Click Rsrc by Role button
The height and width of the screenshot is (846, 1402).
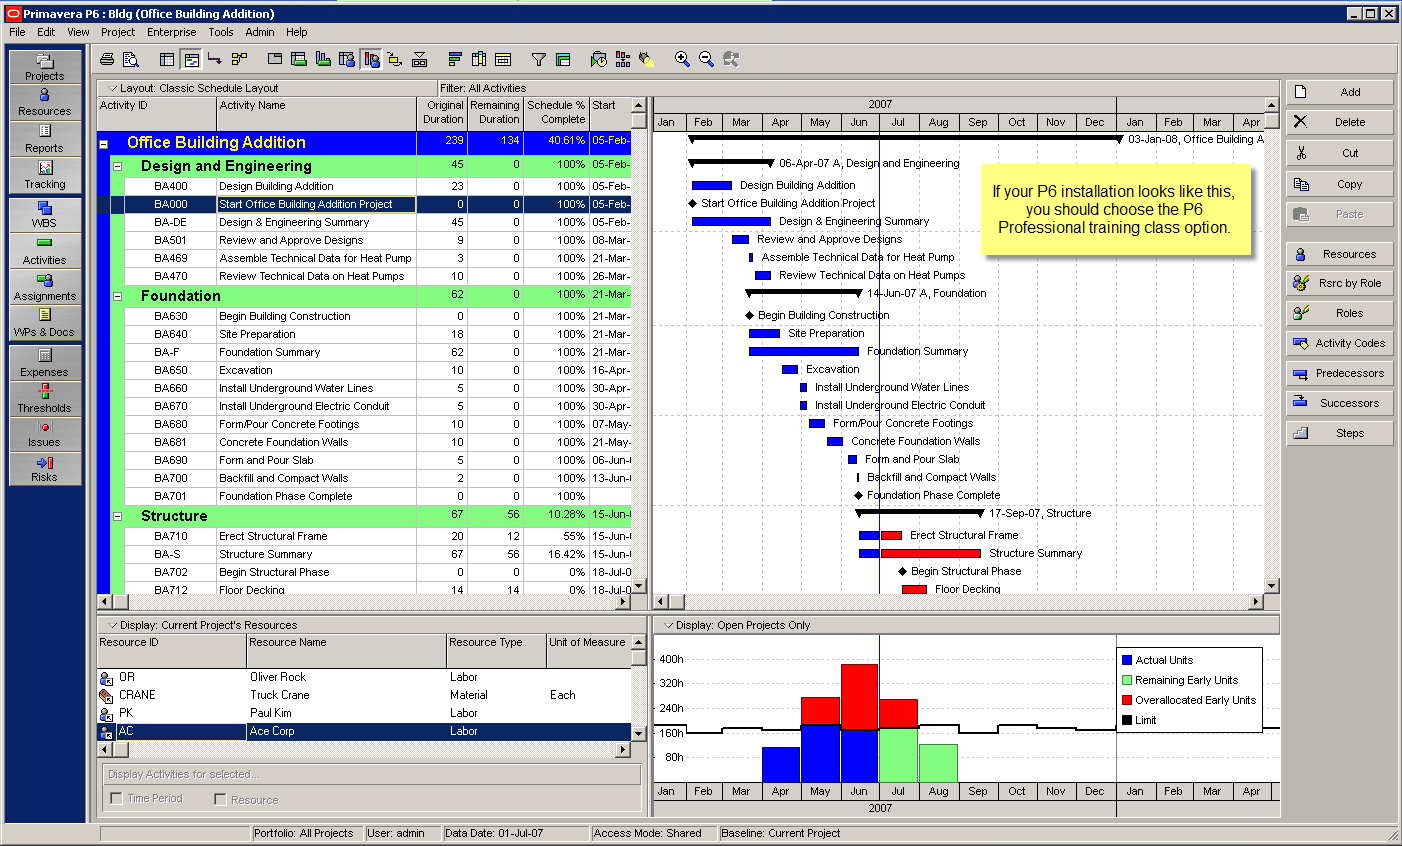point(1339,283)
